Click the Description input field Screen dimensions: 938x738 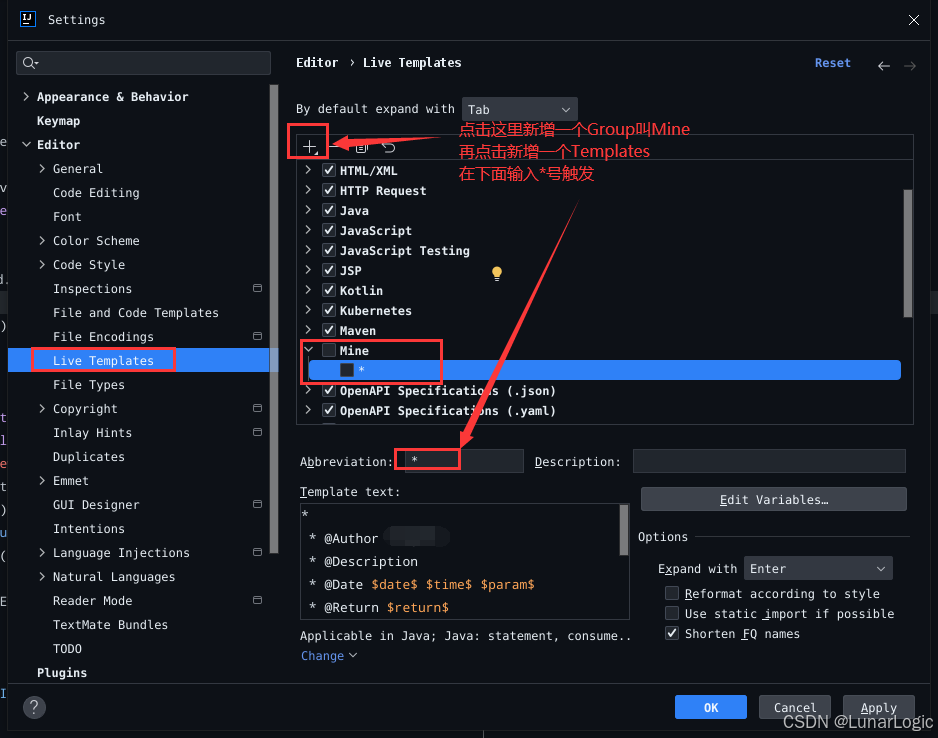[769, 461]
